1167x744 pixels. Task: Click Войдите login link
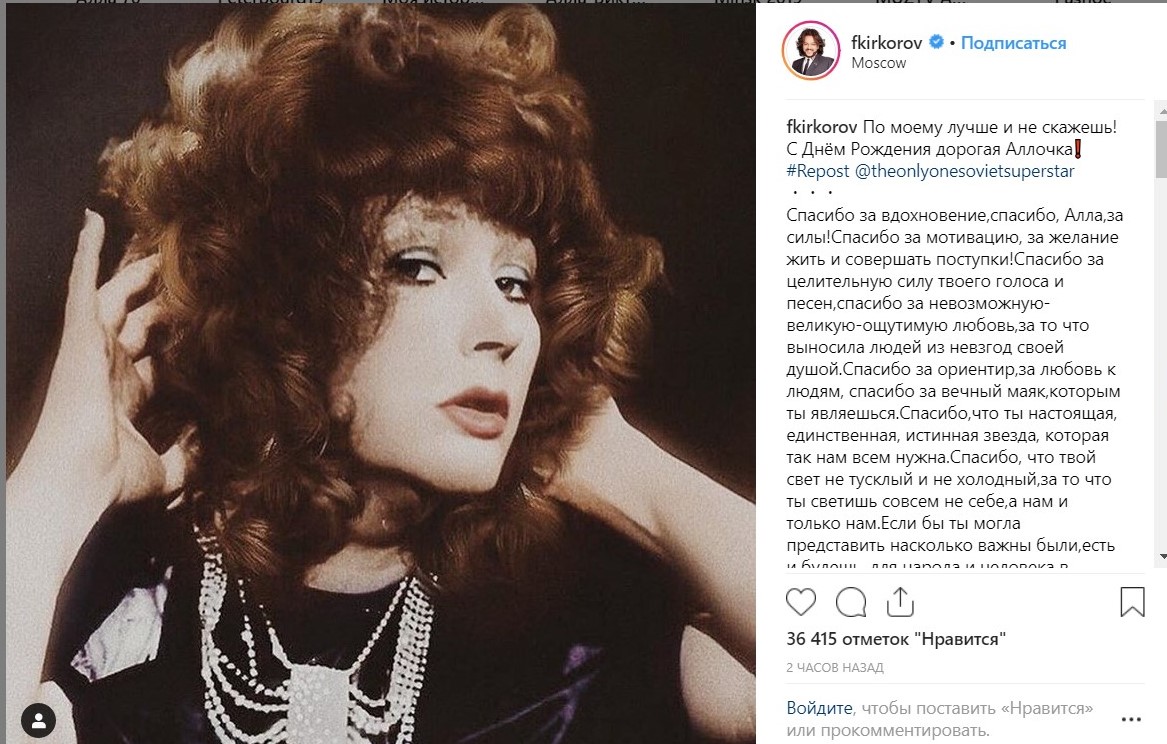(x=819, y=708)
